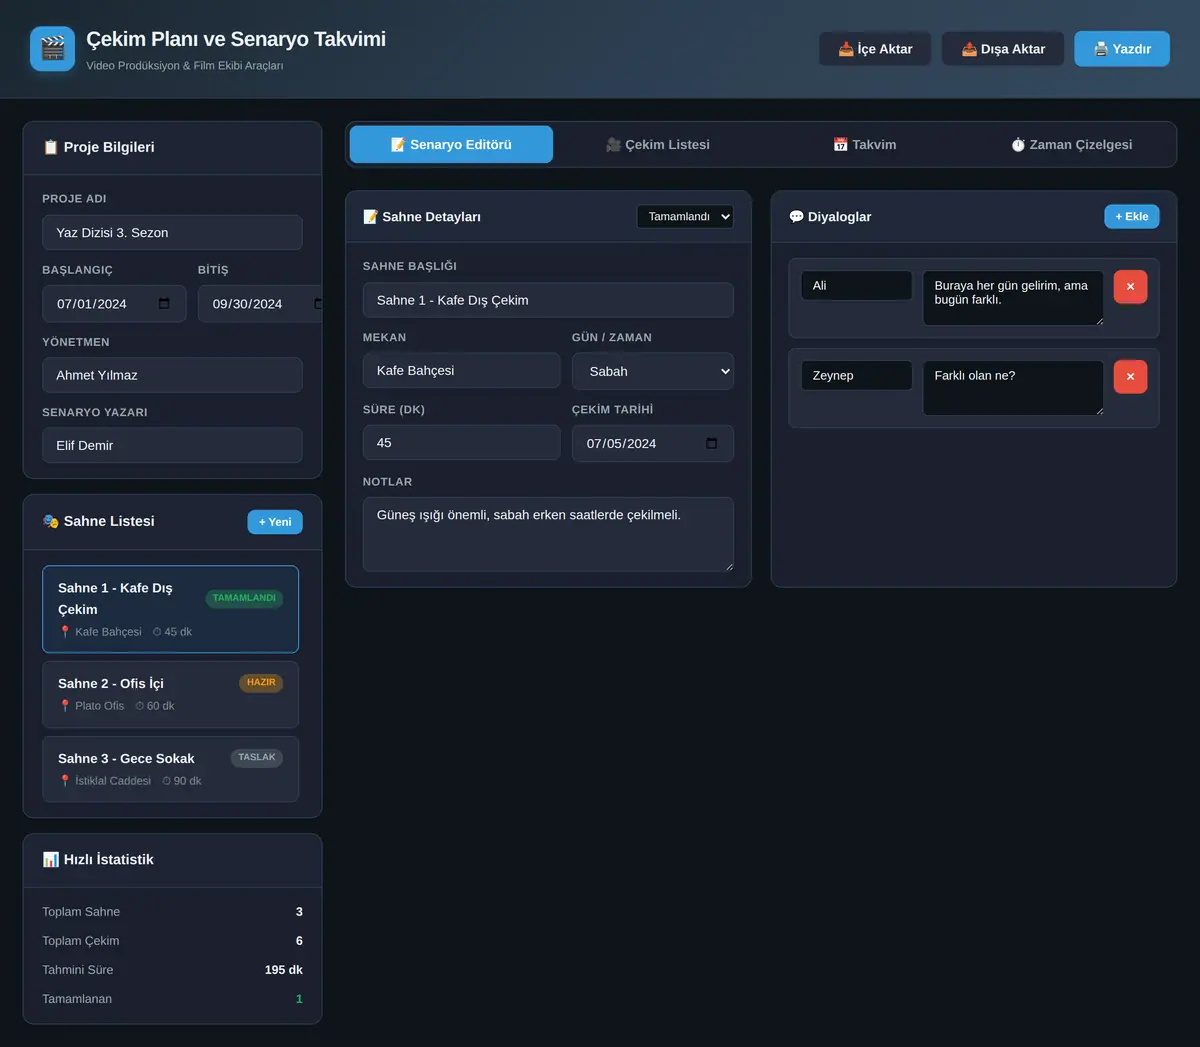Click the Tahmini Süre value 195 dk
This screenshot has height=1047, width=1200.
point(283,970)
